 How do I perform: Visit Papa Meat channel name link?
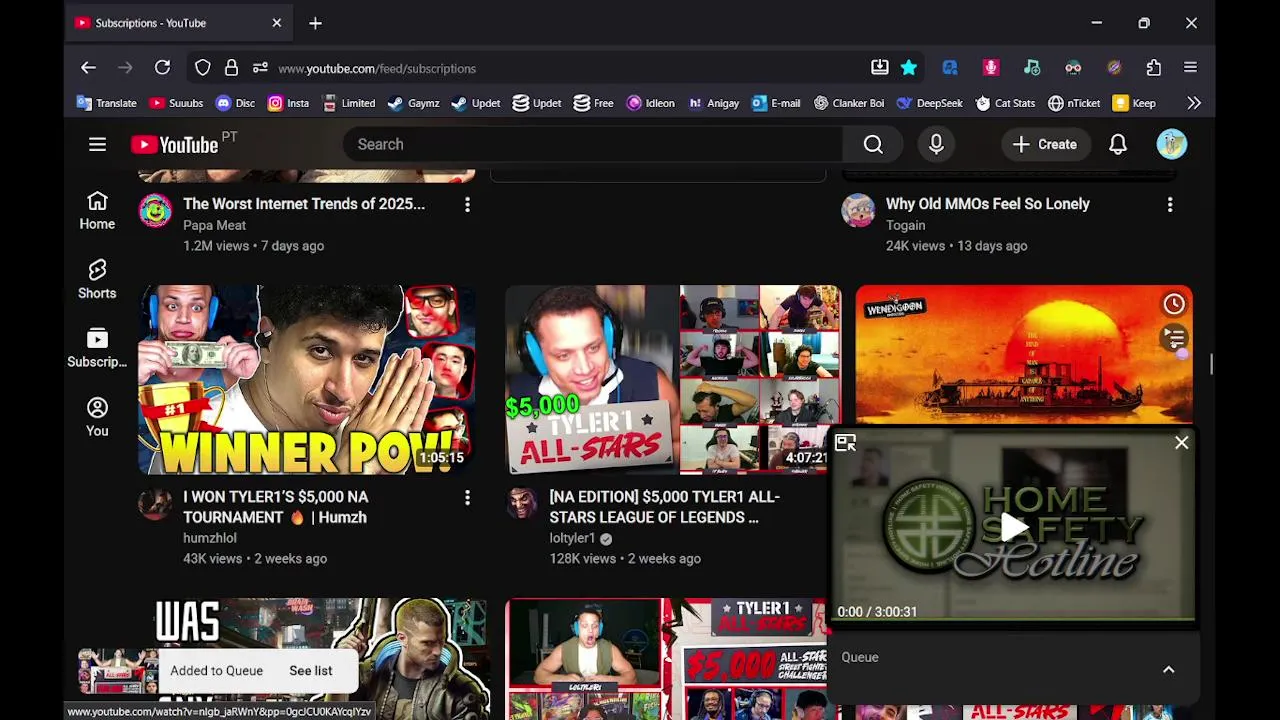pos(214,225)
